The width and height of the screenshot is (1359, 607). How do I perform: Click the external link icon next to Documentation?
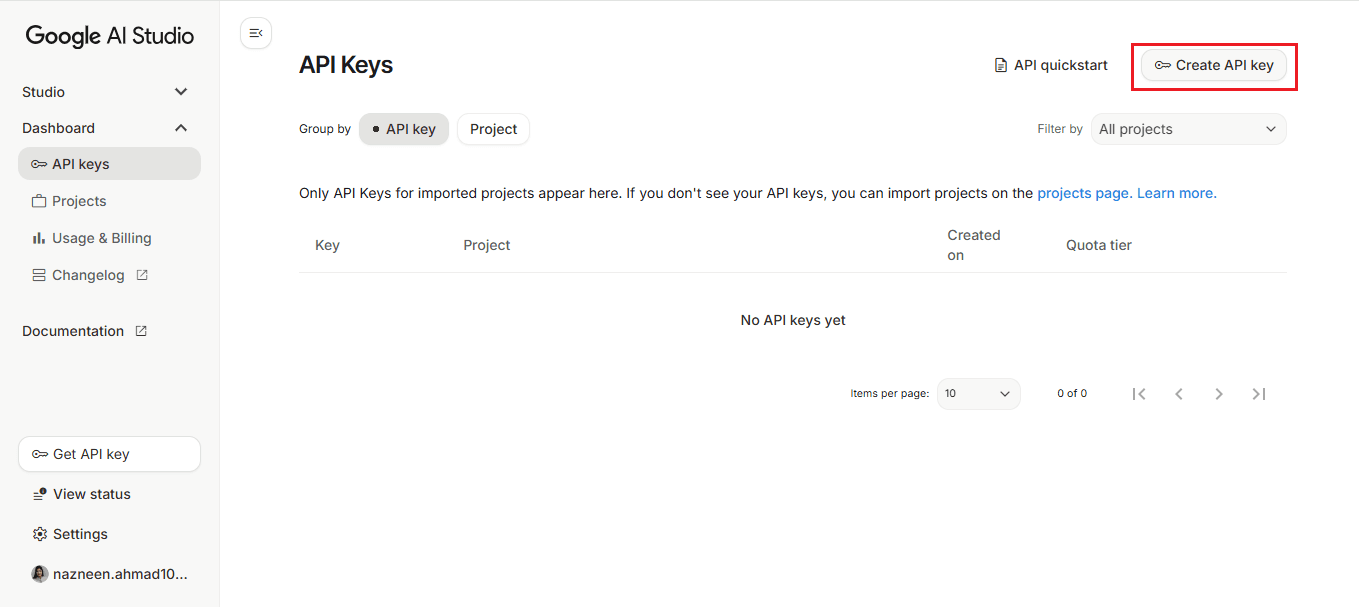[x=141, y=331]
